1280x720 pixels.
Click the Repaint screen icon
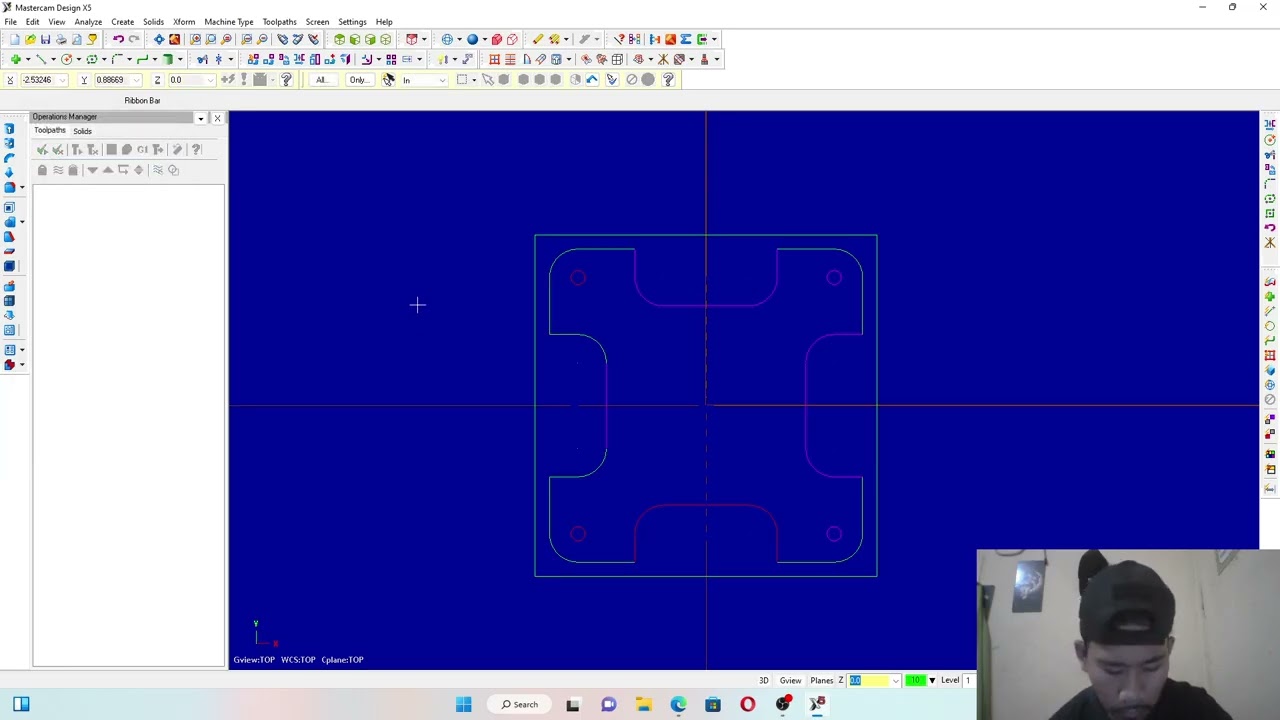click(x=174, y=39)
